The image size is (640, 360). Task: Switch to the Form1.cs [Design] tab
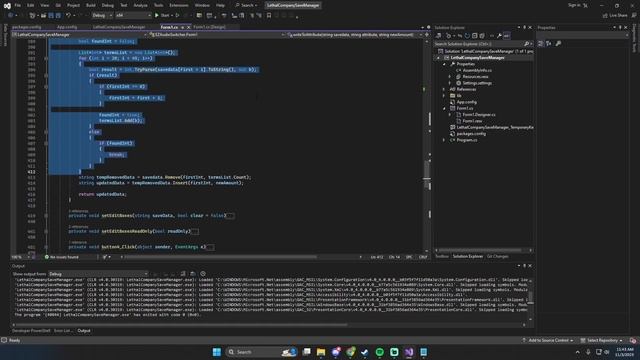click(209, 27)
